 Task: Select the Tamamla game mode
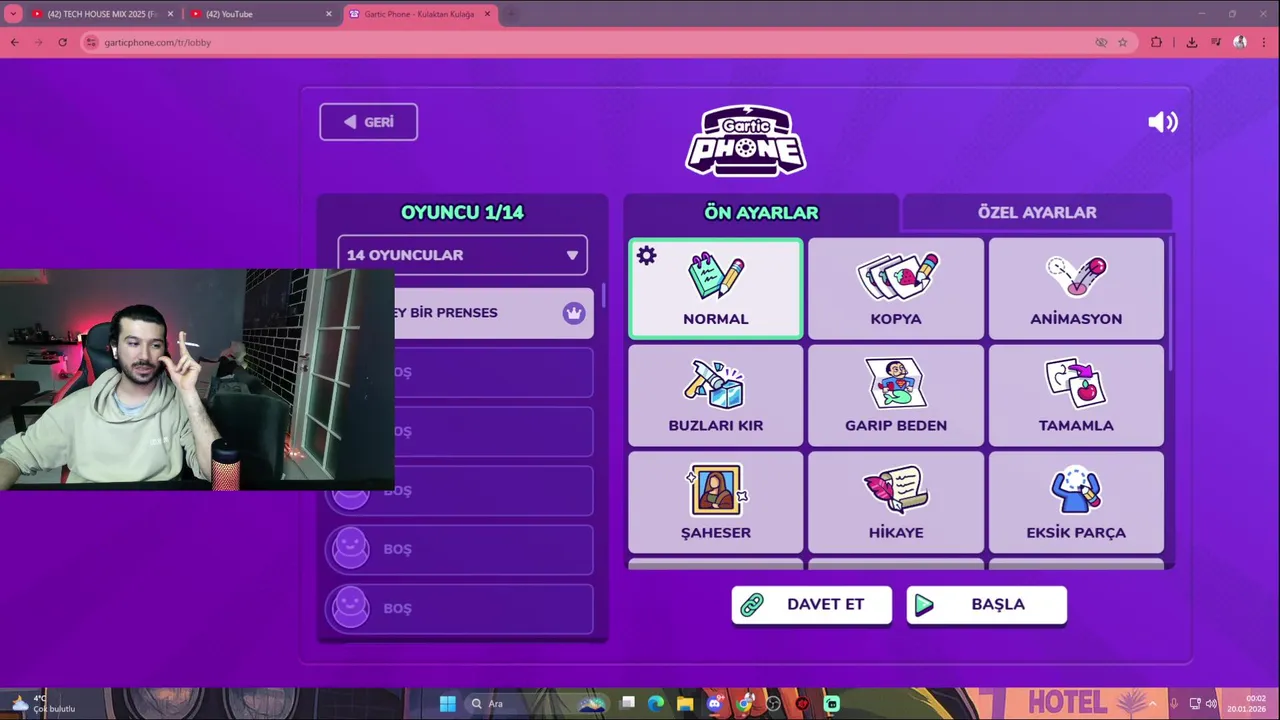[x=1076, y=396]
